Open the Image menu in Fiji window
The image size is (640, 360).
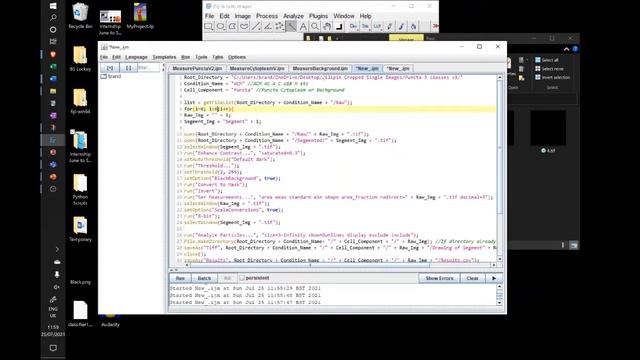pos(242,16)
